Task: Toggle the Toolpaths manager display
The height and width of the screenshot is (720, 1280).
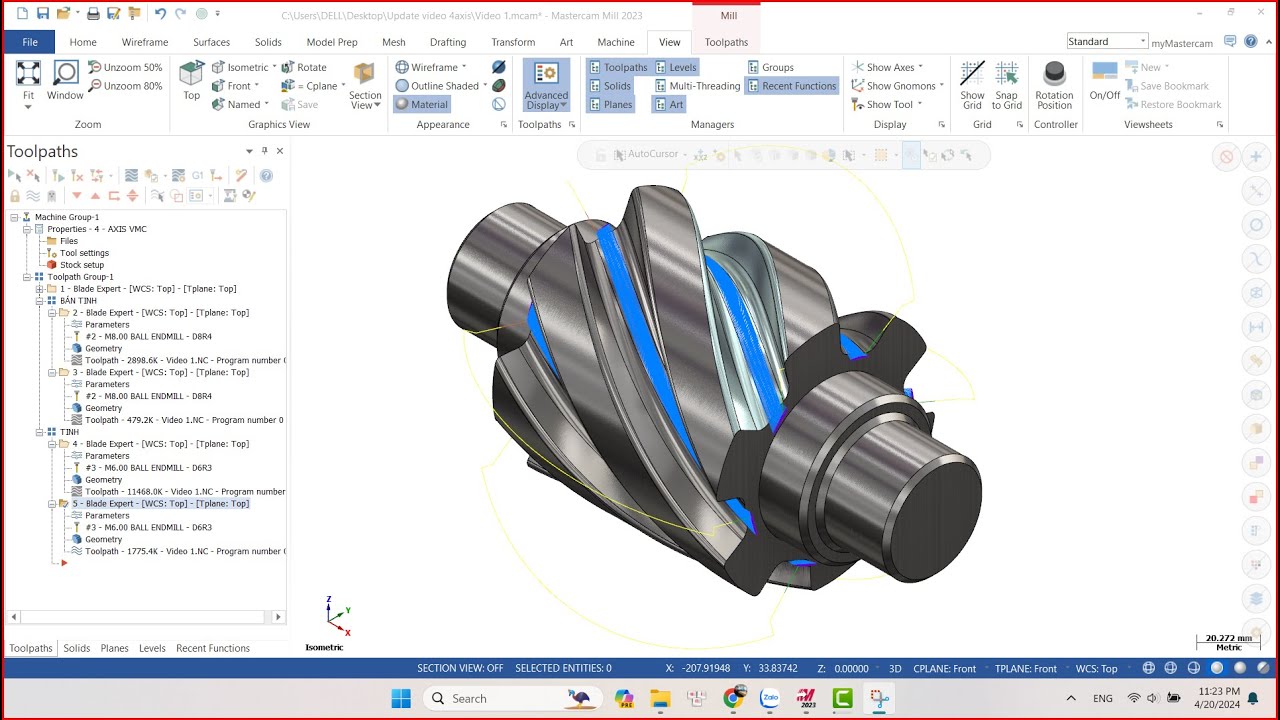Action: coord(618,67)
